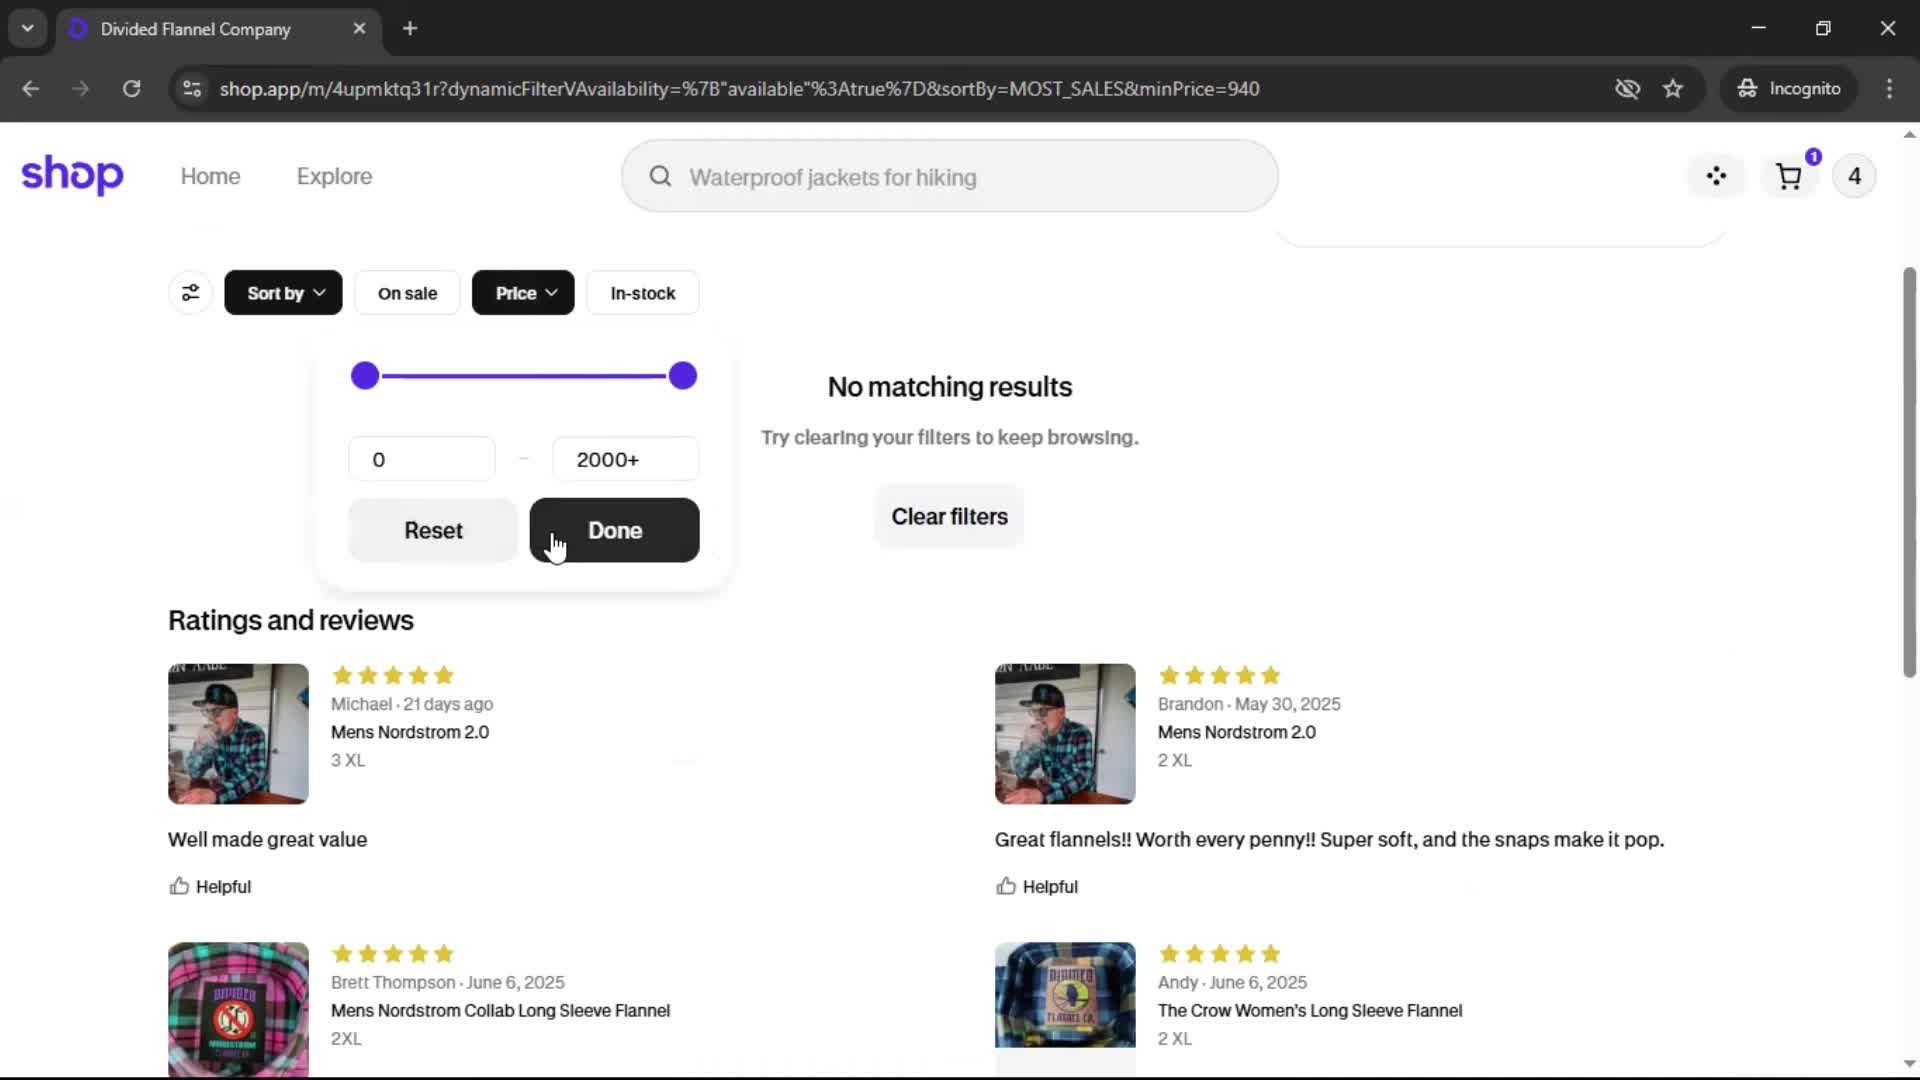The height and width of the screenshot is (1080, 1920).
Task: Click the Shop AI sparkle icon
Action: click(x=1716, y=177)
